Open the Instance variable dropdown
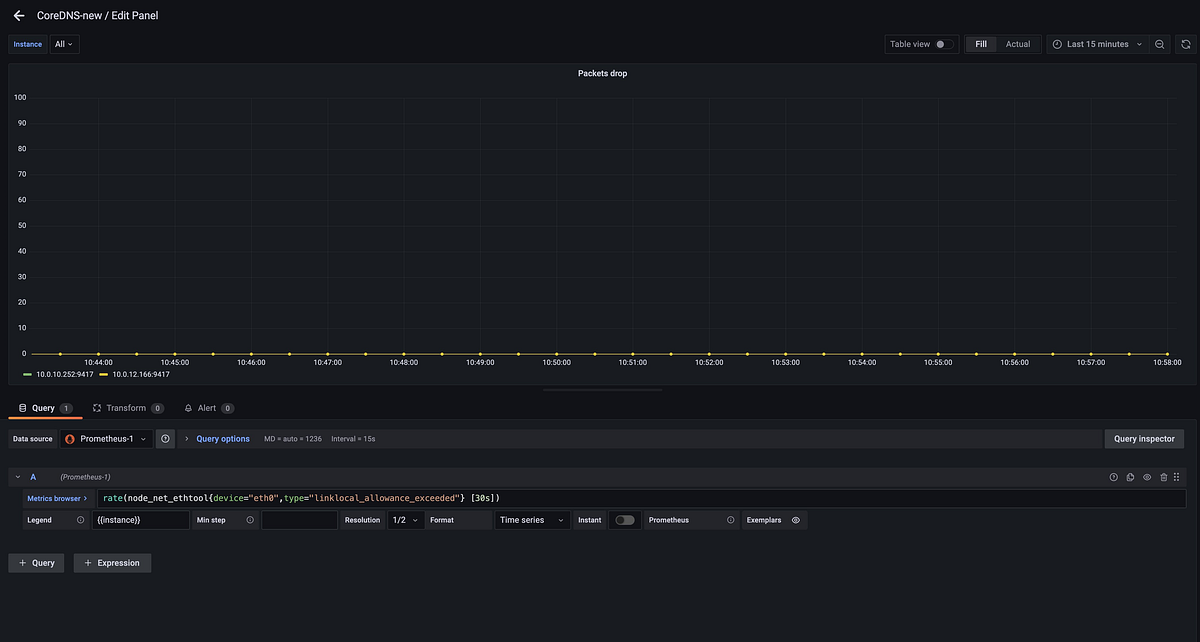 [x=65, y=44]
